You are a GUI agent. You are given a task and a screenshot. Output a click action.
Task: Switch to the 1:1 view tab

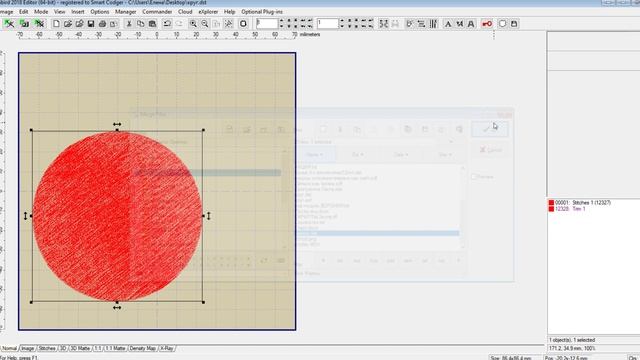[x=98, y=348]
